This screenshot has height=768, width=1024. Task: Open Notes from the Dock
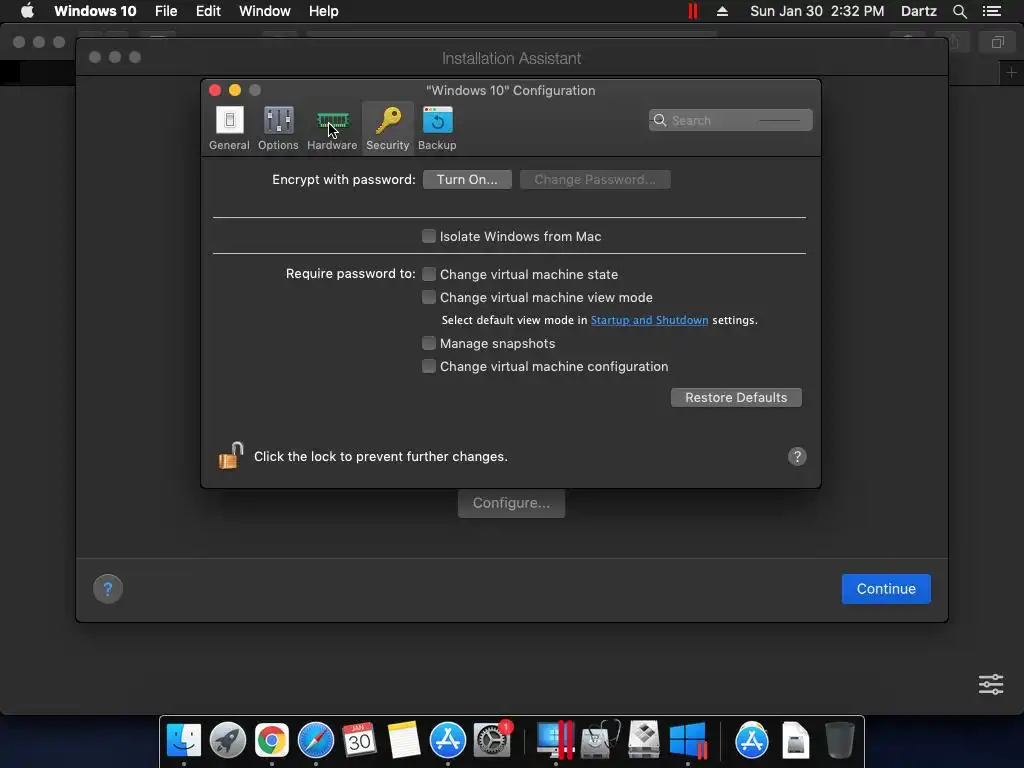point(403,740)
